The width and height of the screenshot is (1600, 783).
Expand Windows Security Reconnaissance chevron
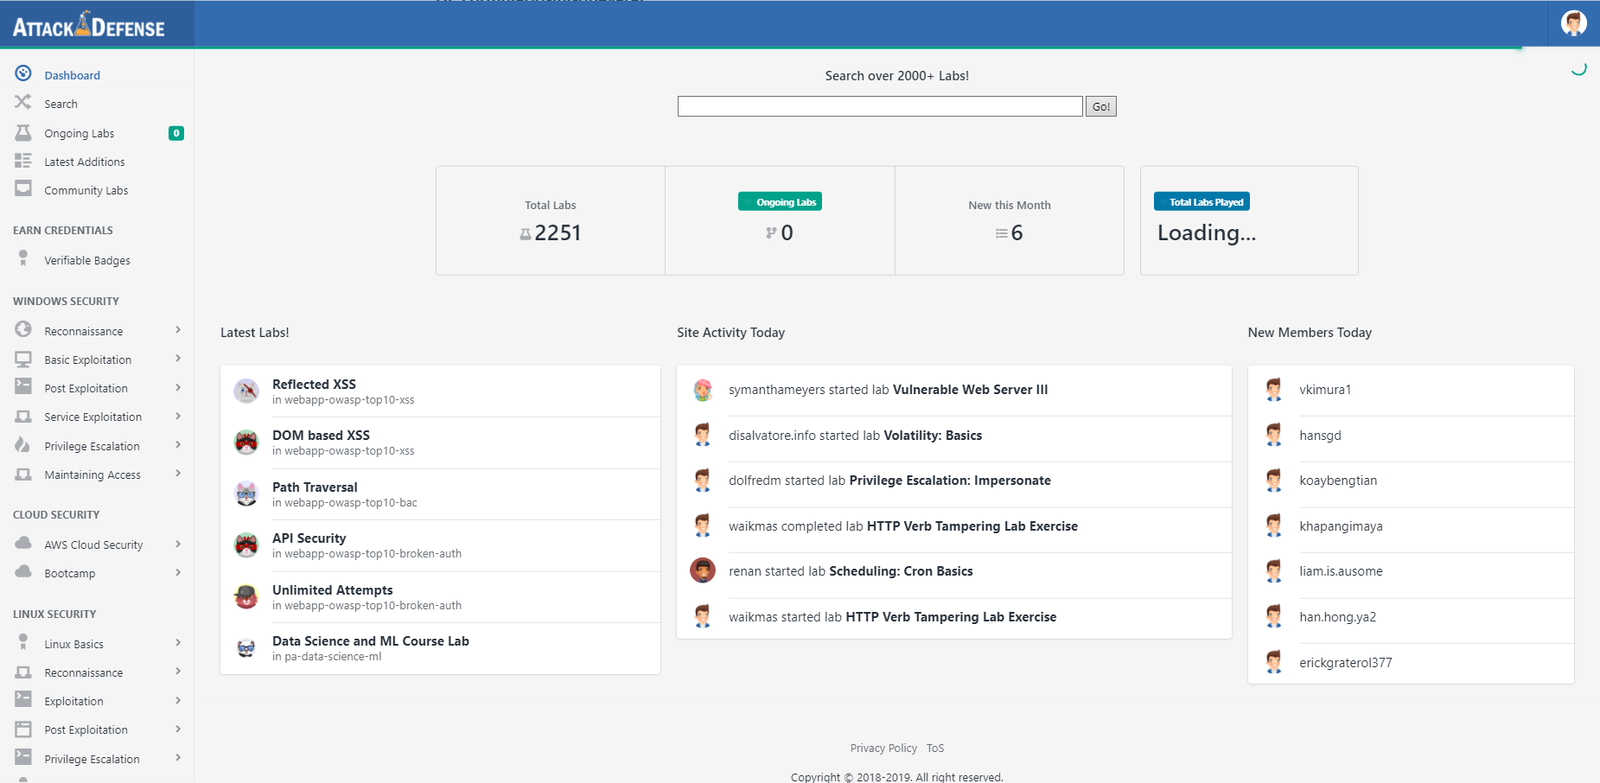click(178, 330)
